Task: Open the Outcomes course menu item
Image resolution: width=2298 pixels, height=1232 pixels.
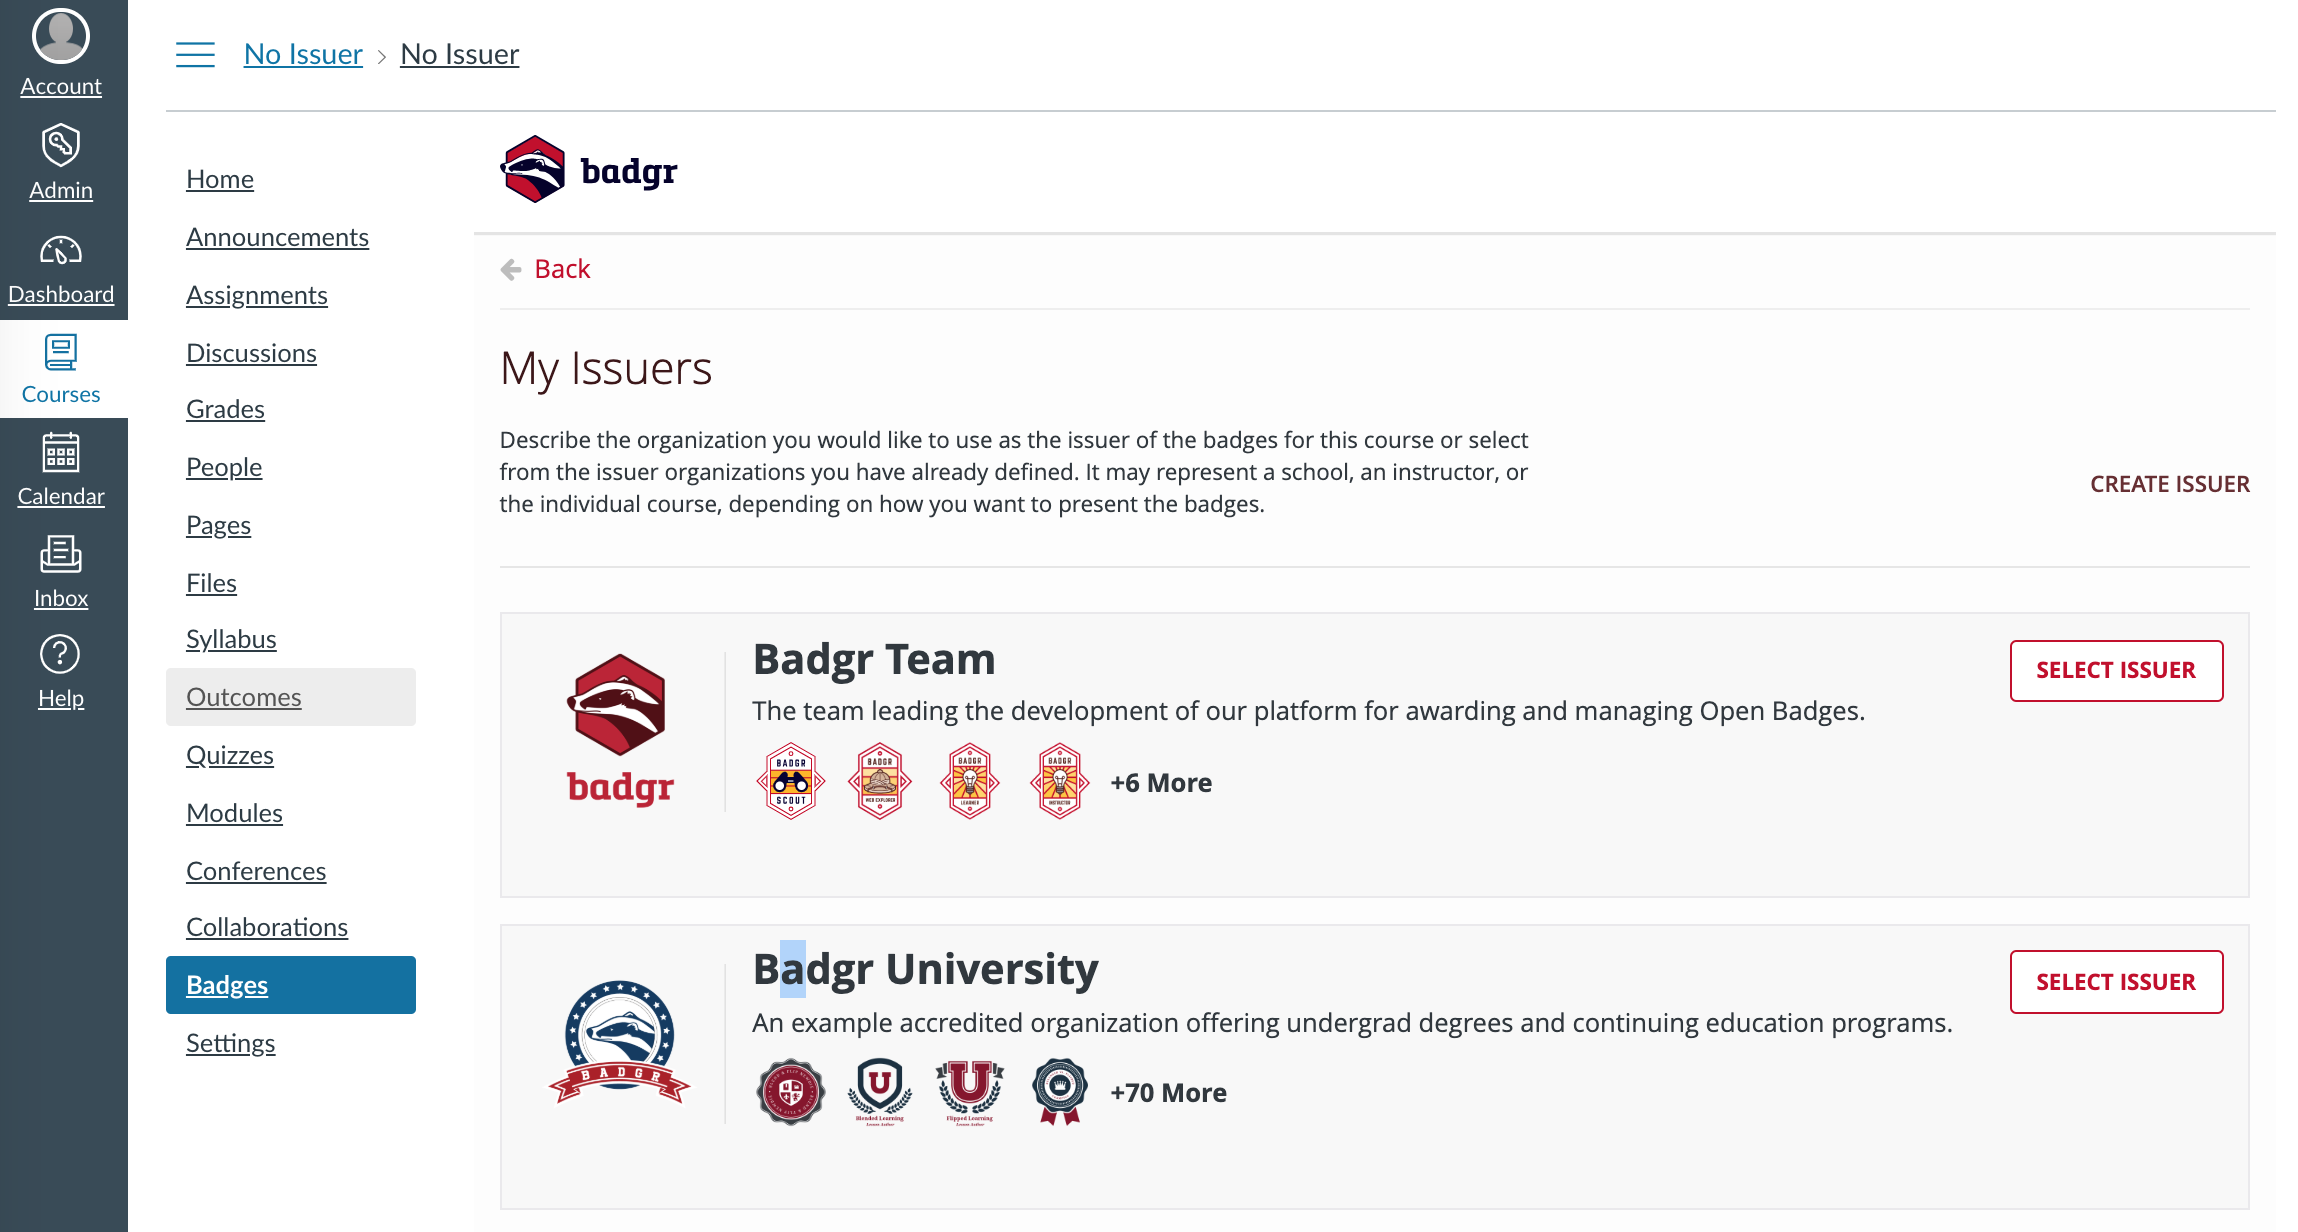Action: 244,697
